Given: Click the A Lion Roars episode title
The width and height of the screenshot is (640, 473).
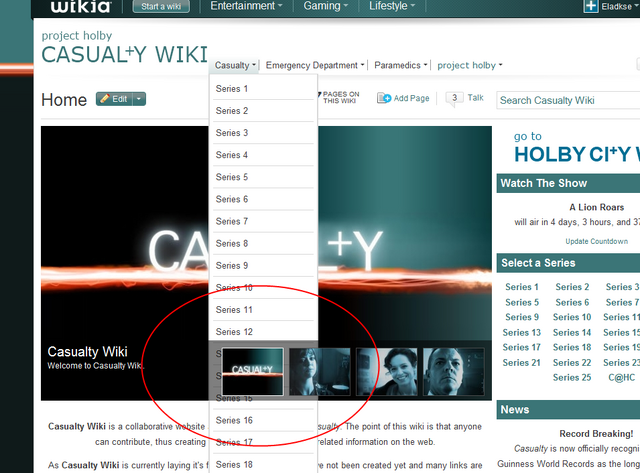Looking at the screenshot, I should pos(597,207).
